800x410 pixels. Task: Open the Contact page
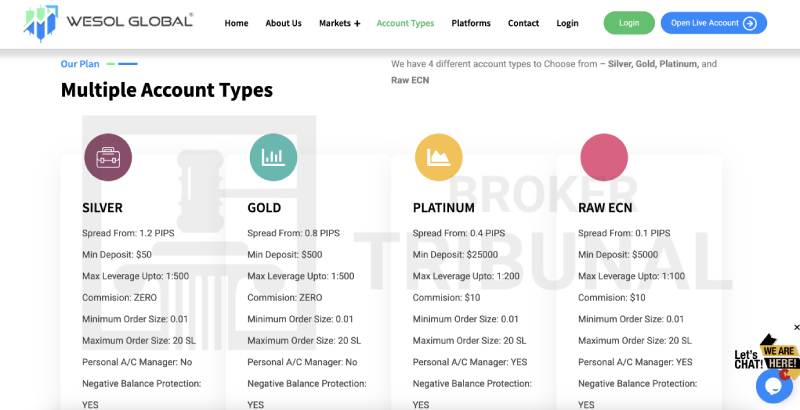coord(523,23)
